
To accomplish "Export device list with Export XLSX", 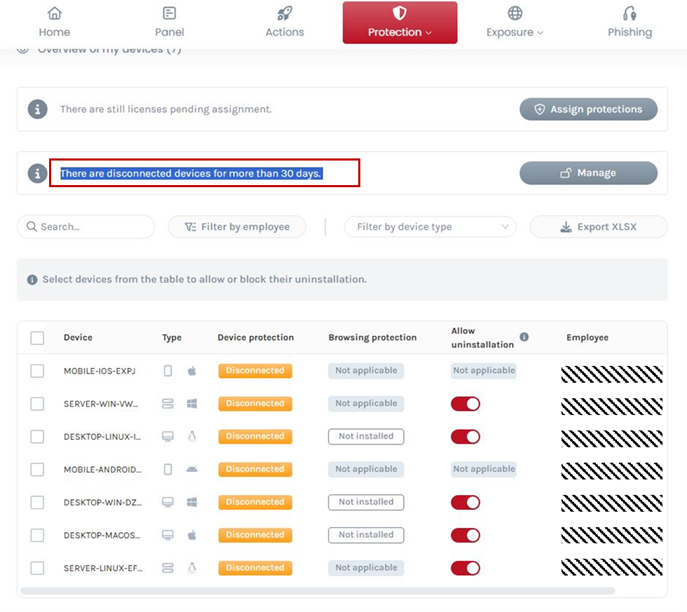I will pos(597,227).
